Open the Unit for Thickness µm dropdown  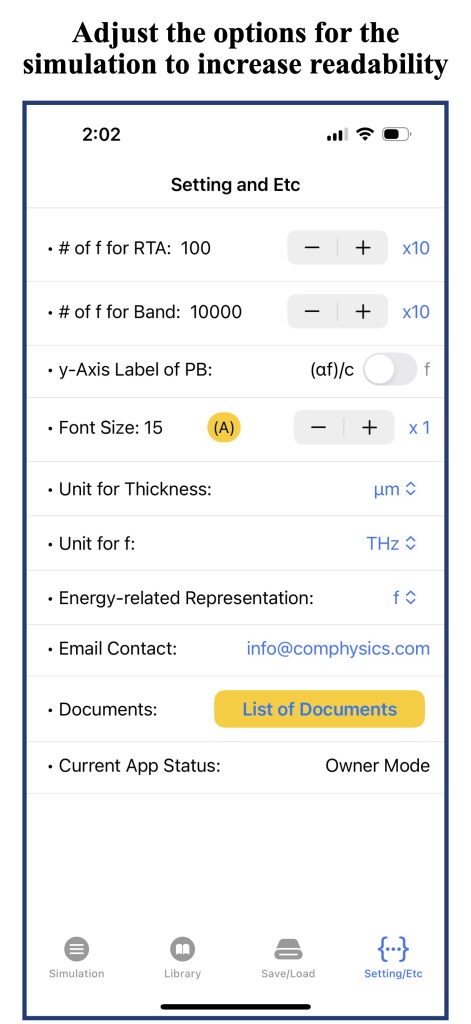coord(395,488)
